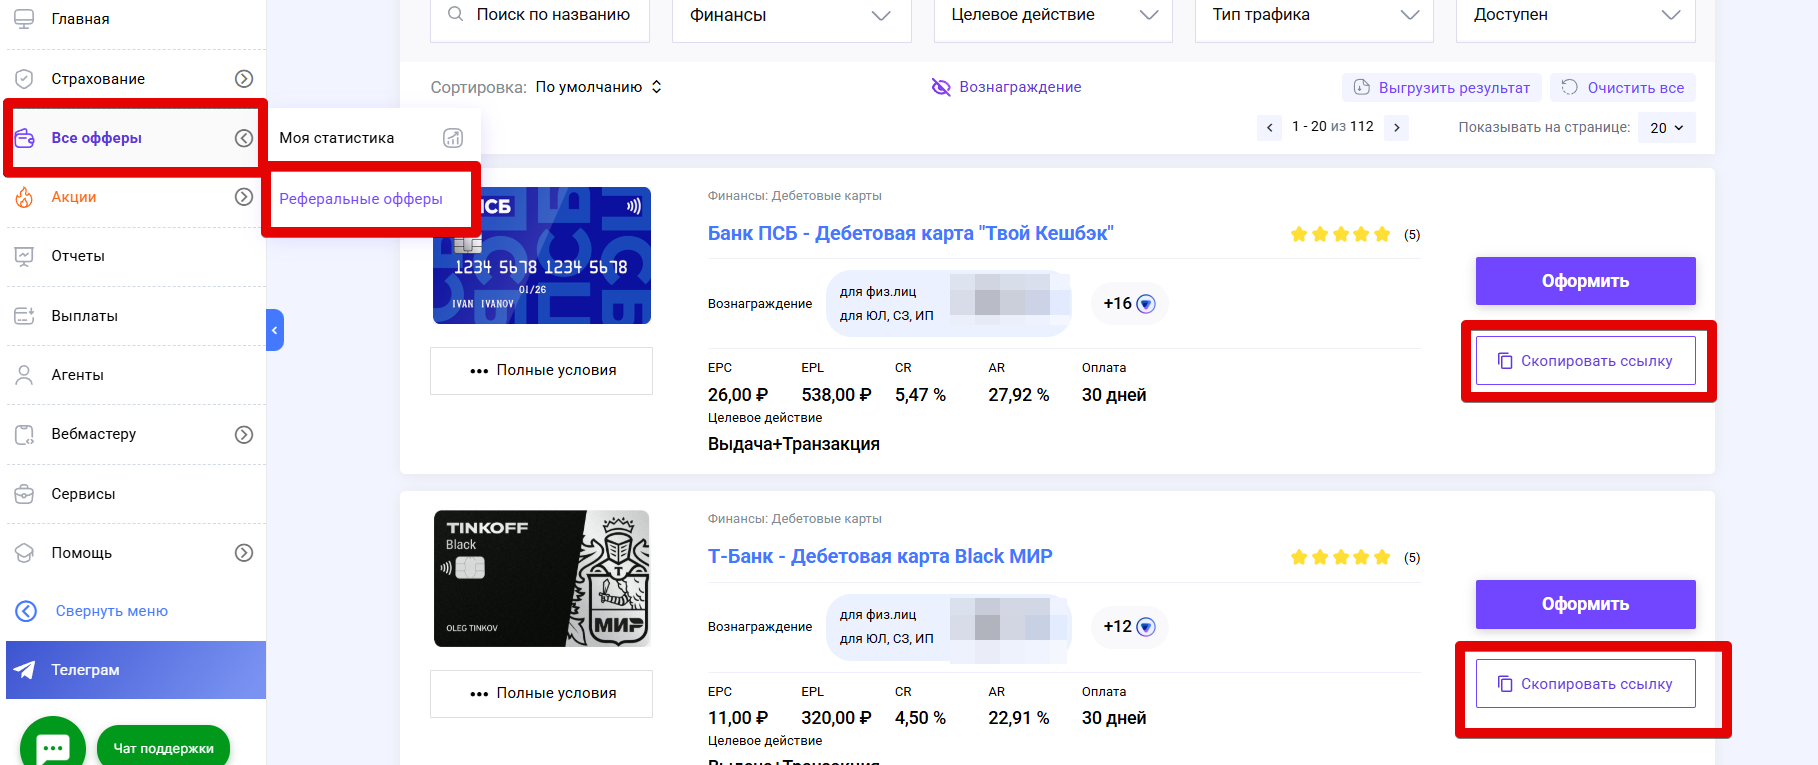This screenshot has height=765, width=1818.
Task: Copy link for Т-Банк Black МИР offer
Action: [x=1585, y=684]
